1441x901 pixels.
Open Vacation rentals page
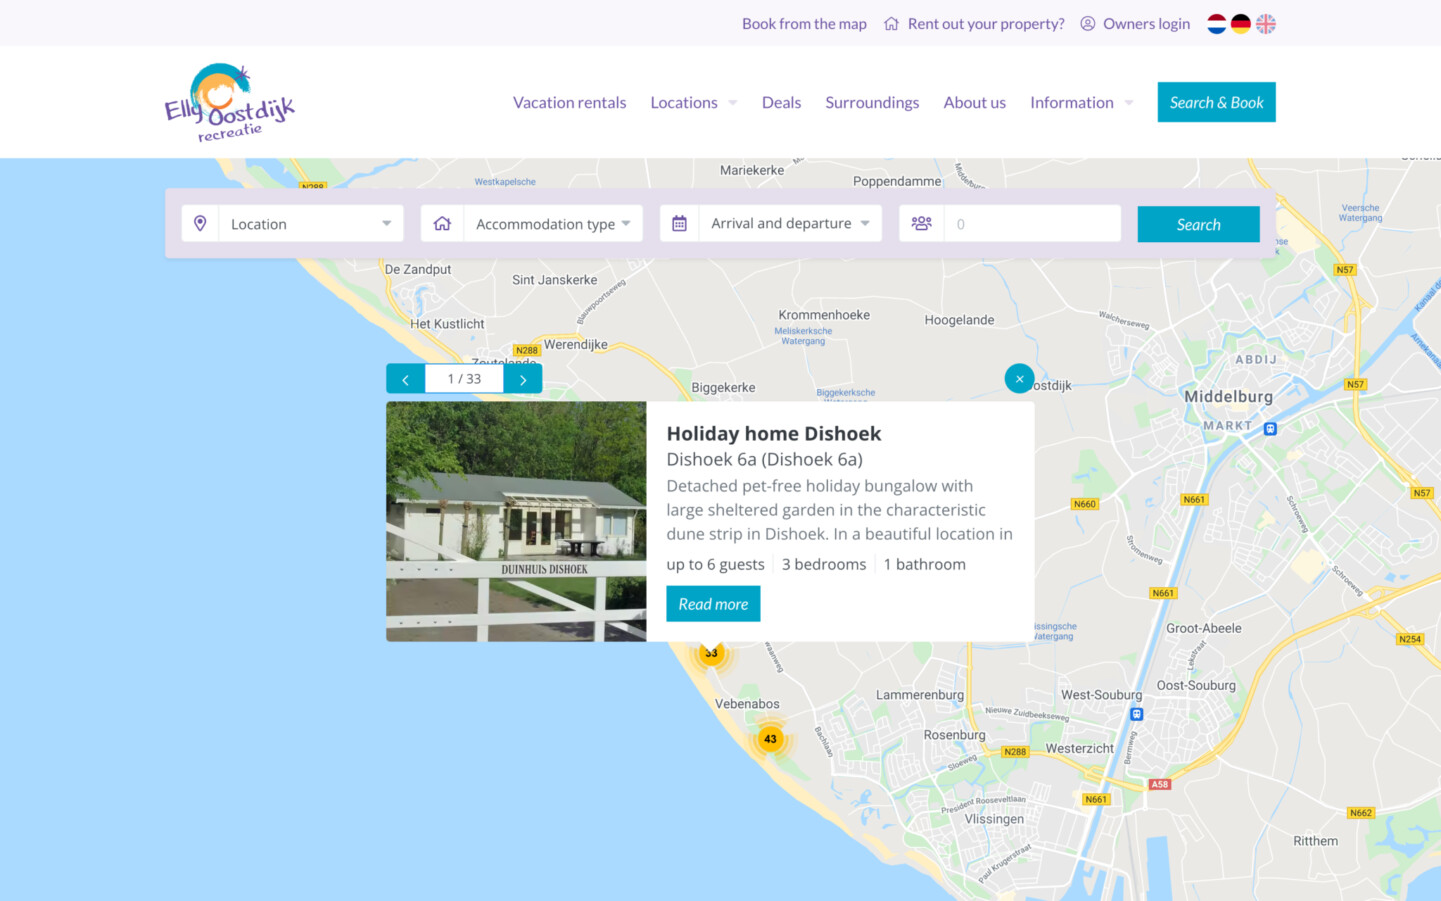pyautogui.click(x=569, y=103)
